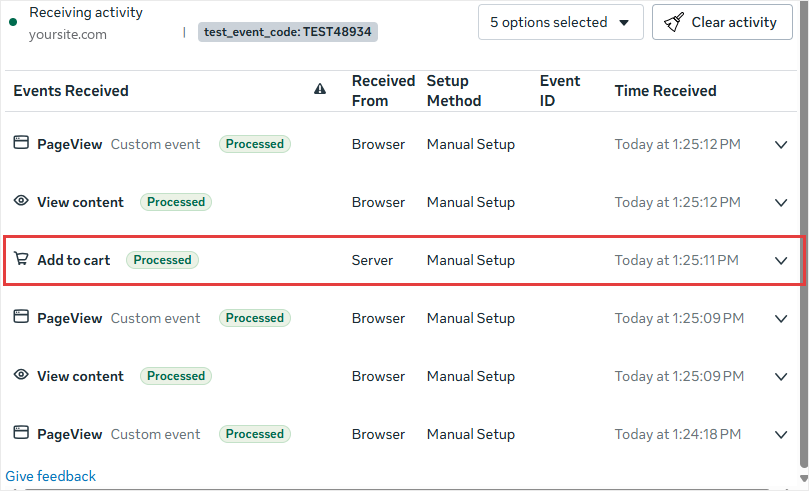Click the scroll down arrow of vertical scrollbar
This screenshot has height=491, width=809.
(804, 478)
